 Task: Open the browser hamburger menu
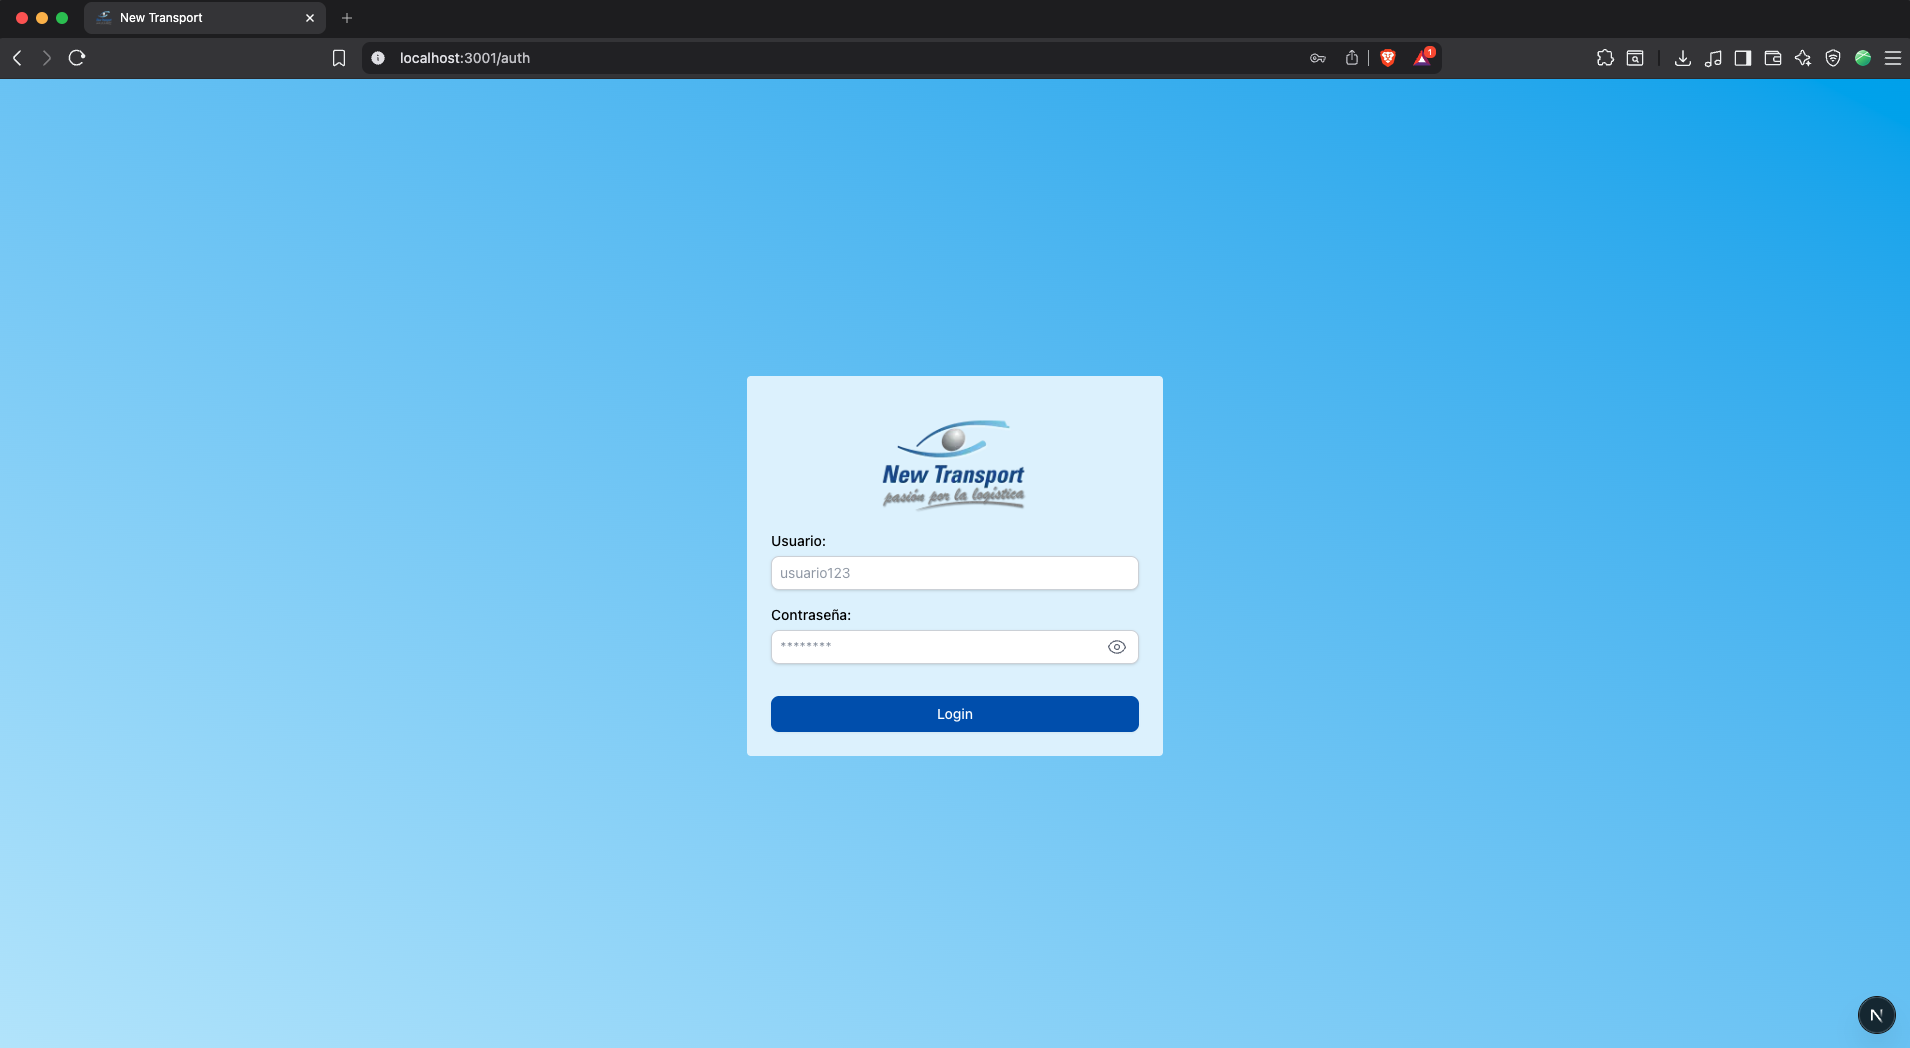point(1893,58)
